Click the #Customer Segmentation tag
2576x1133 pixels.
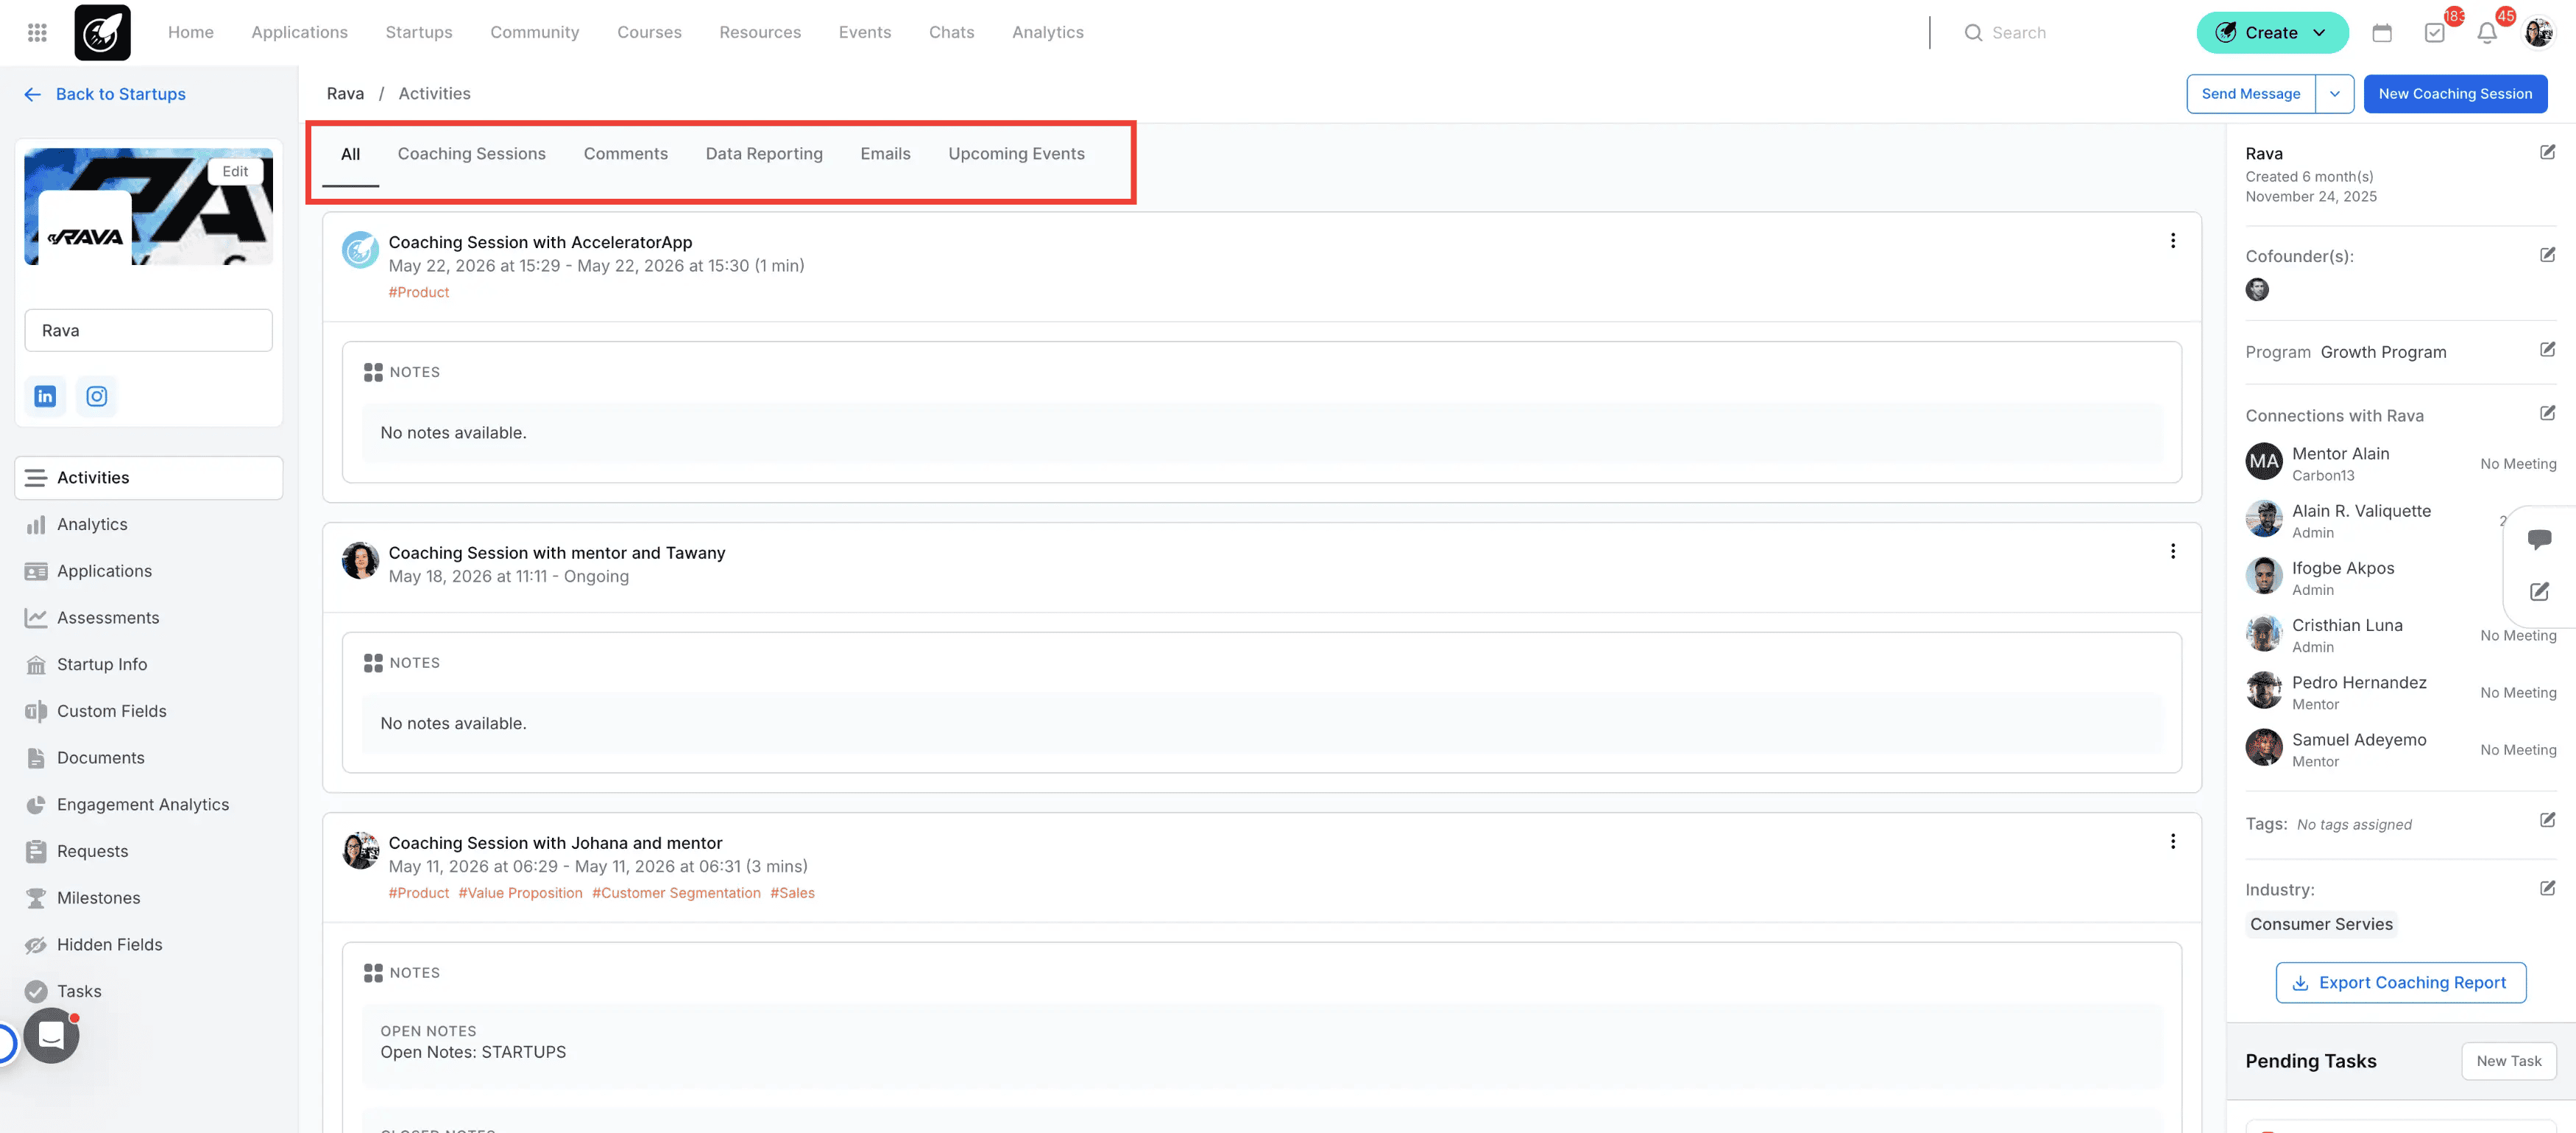pos(676,893)
